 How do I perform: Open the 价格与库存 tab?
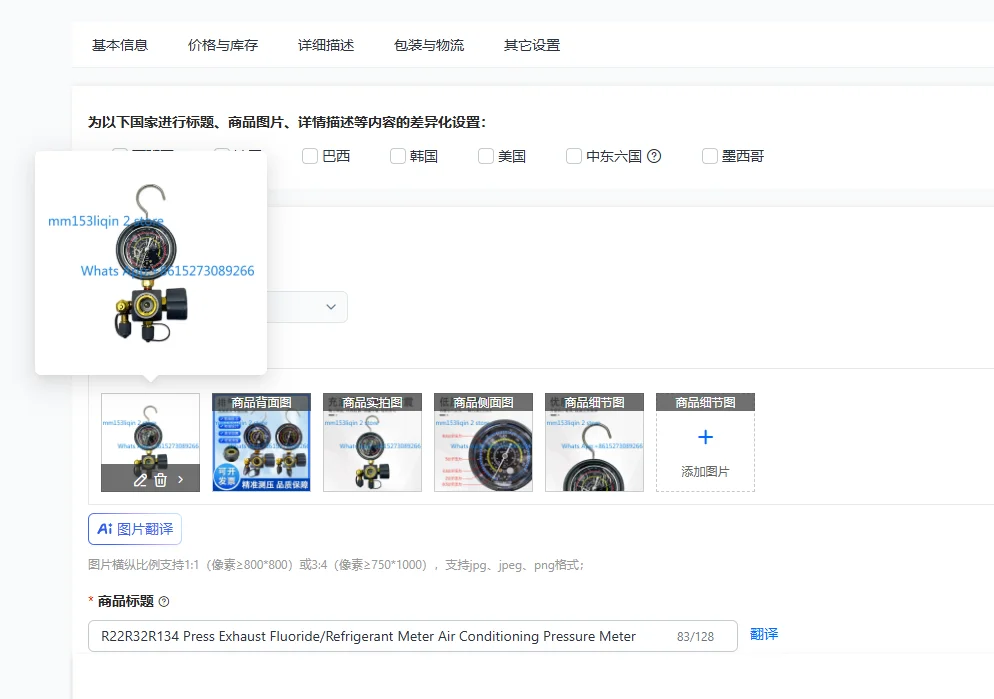pyautogui.click(x=223, y=45)
